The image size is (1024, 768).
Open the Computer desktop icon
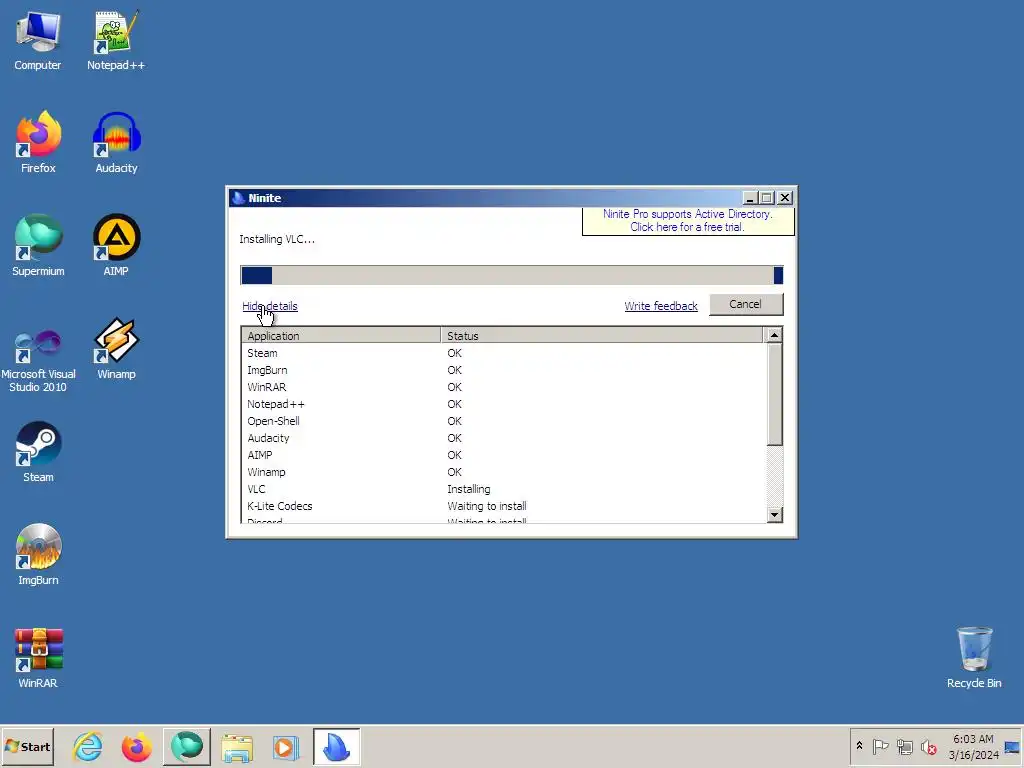[x=38, y=42]
